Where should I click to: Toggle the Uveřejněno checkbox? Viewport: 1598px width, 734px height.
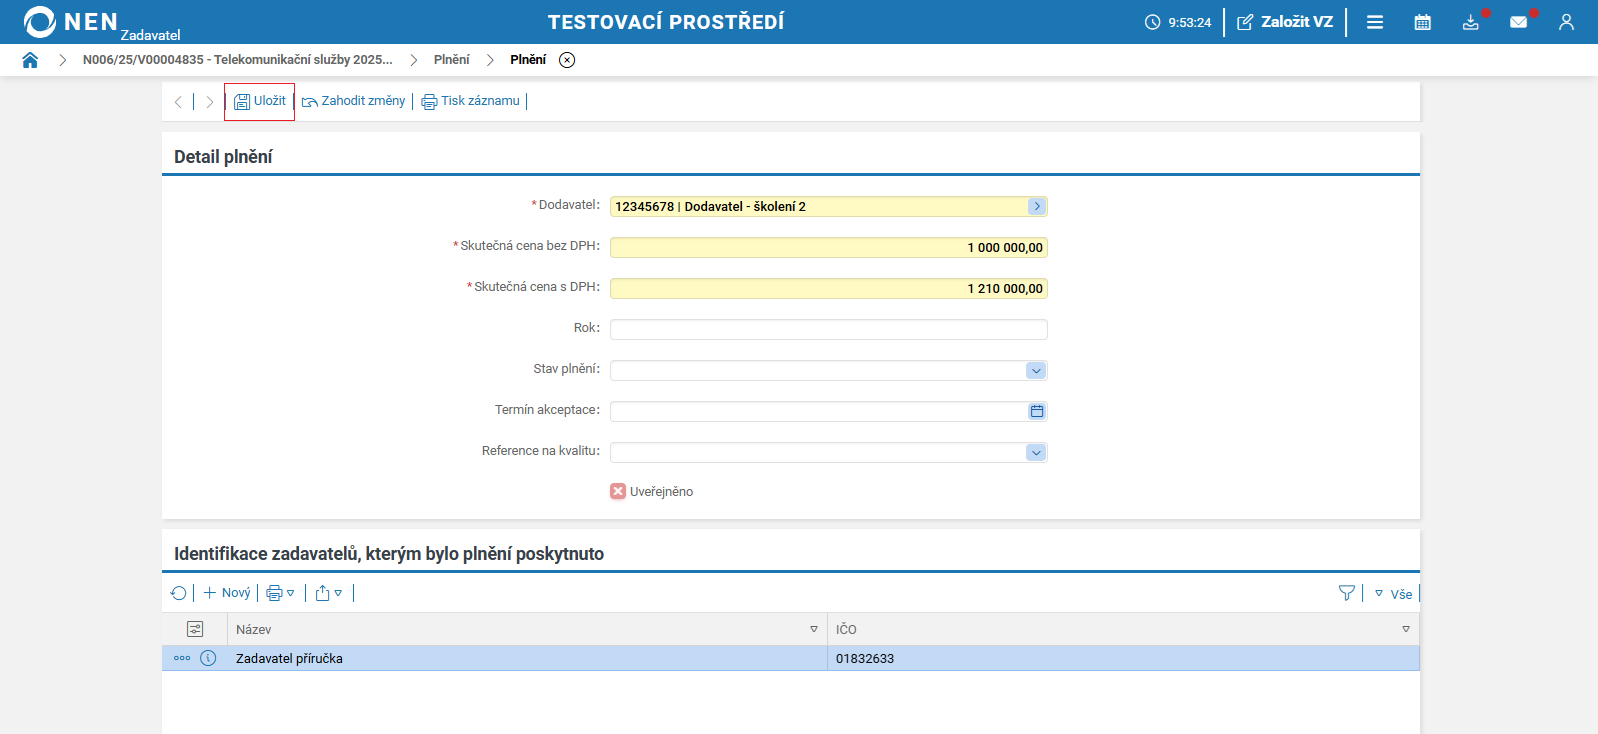[618, 492]
